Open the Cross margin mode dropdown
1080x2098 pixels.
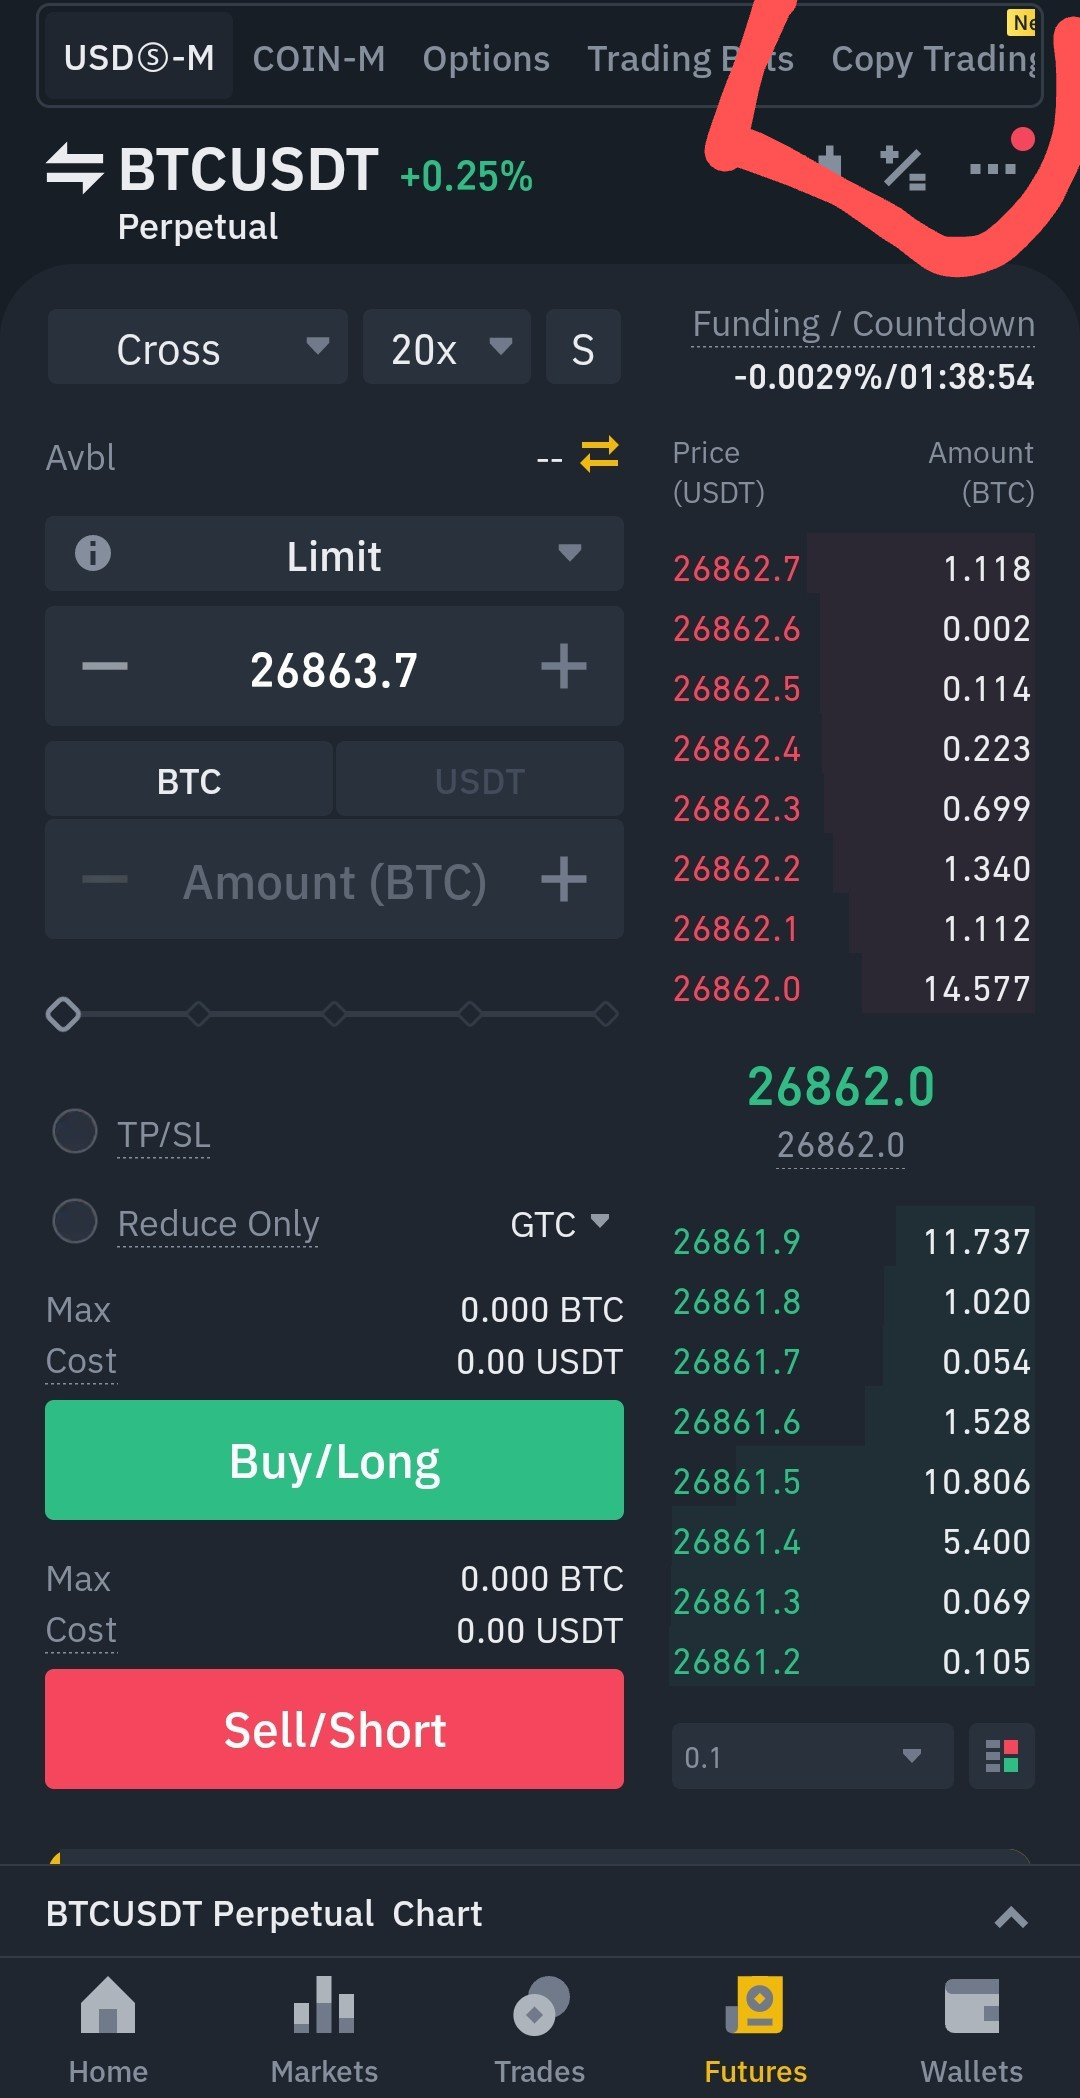[x=198, y=348]
